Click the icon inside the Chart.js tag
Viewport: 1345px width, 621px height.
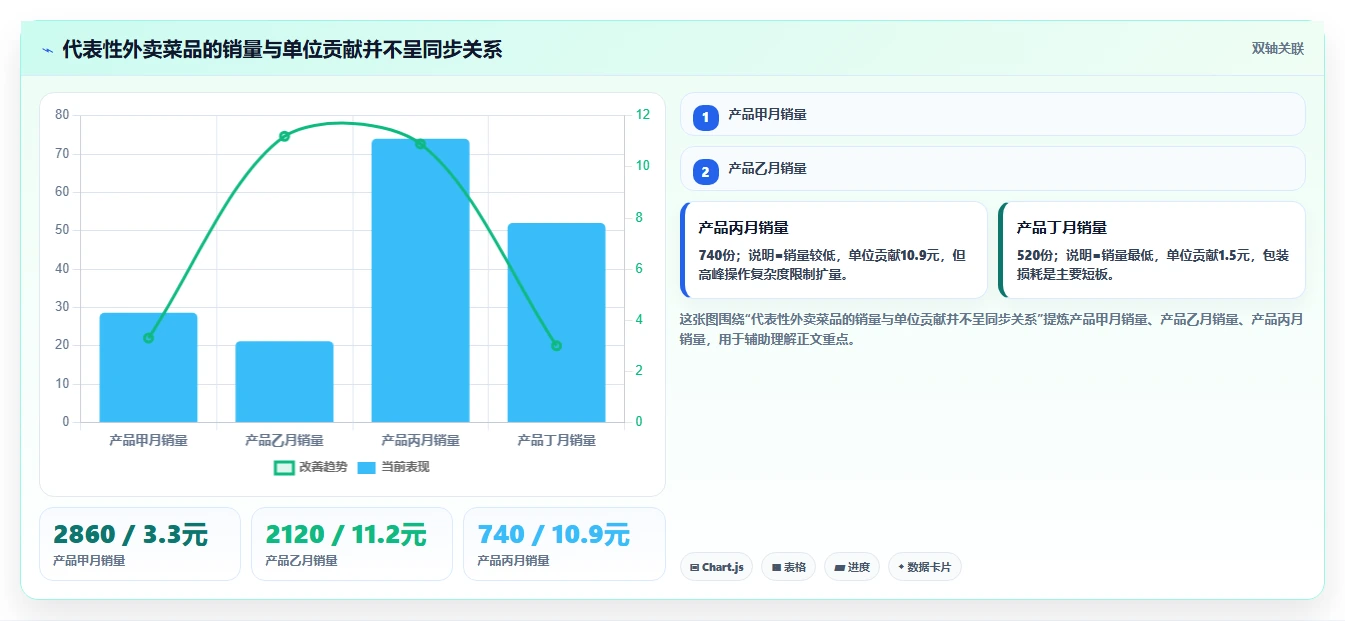point(694,567)
